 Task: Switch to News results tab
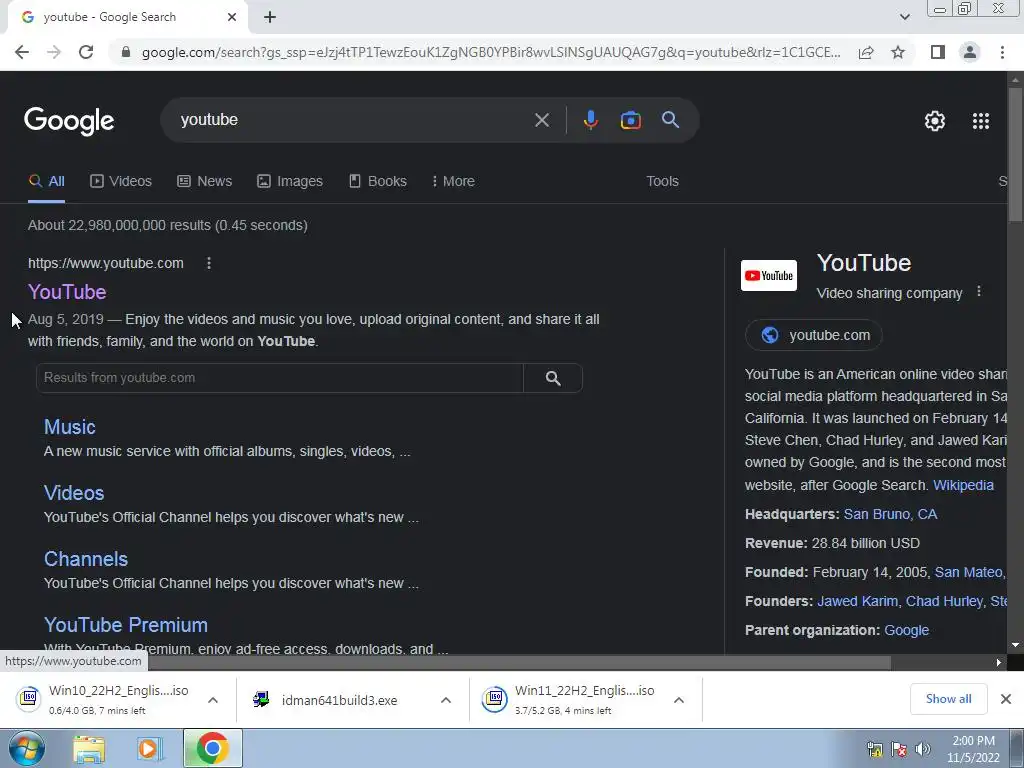(x=204, y=182)
